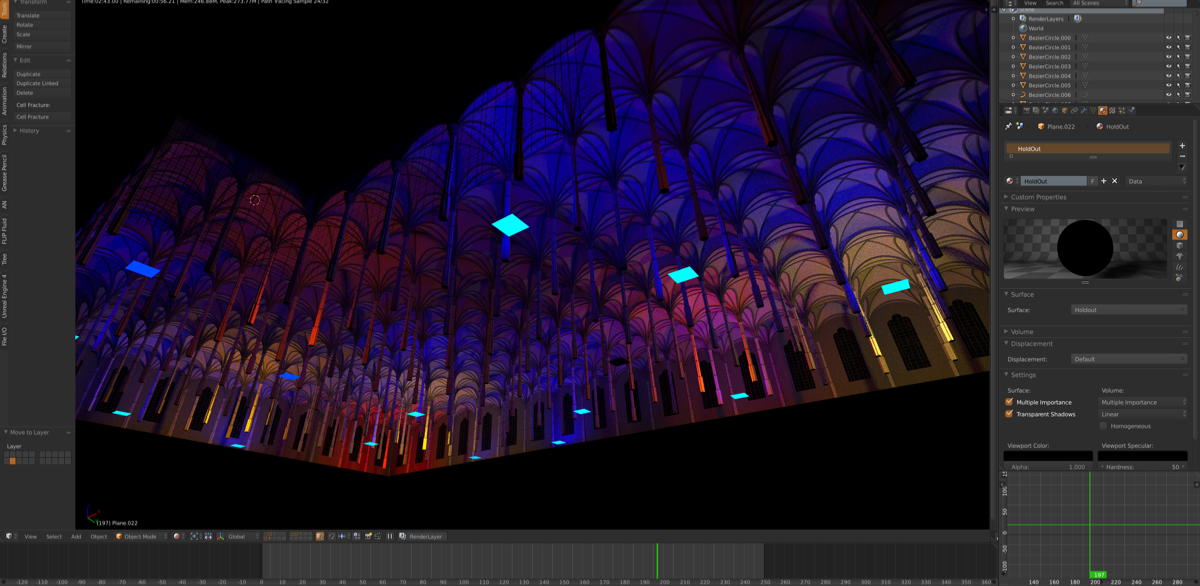Click the Delete button in Edit panel

[x=40, y=93]
